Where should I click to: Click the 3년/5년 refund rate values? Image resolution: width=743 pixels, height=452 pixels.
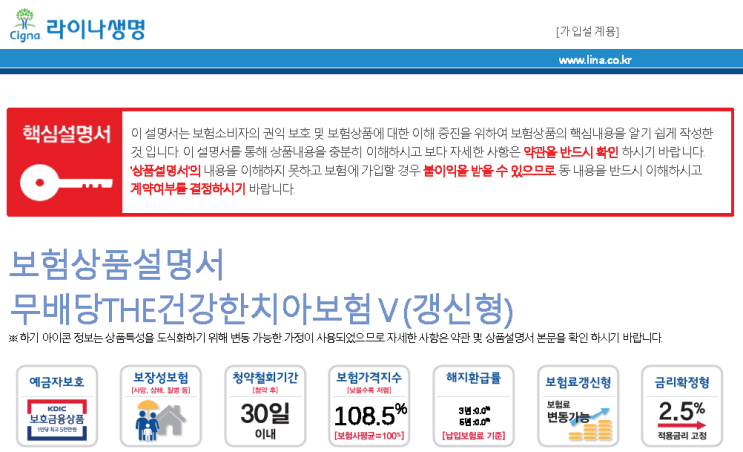(x=474, y=416)
